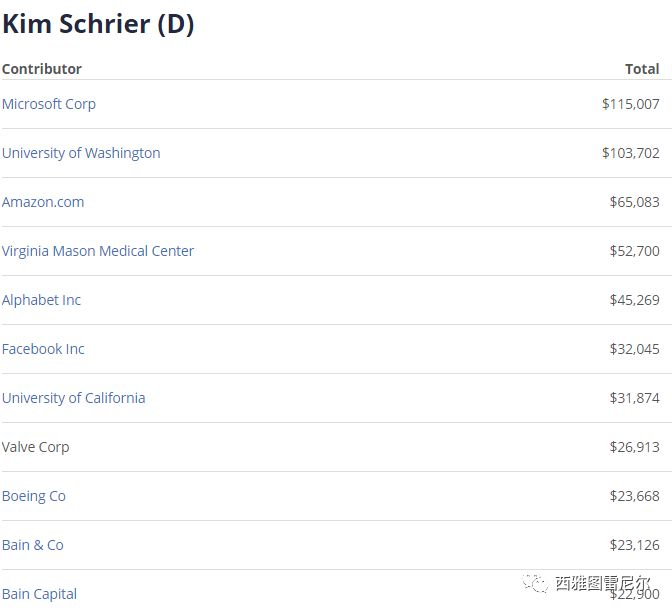Select the Virginia Mason Medical Center link

point(98,251)
